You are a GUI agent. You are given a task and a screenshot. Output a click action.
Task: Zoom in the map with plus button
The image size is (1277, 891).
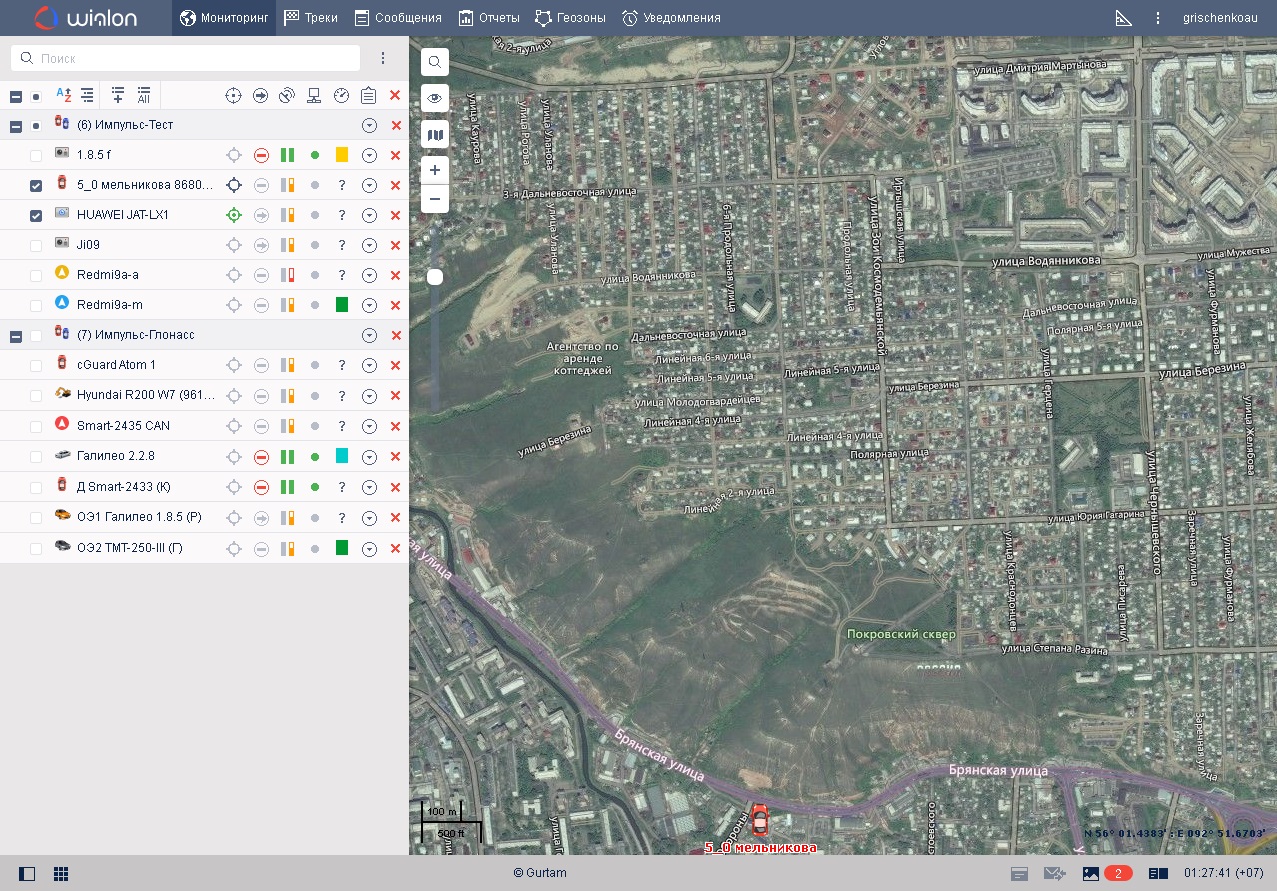point(435,170)
